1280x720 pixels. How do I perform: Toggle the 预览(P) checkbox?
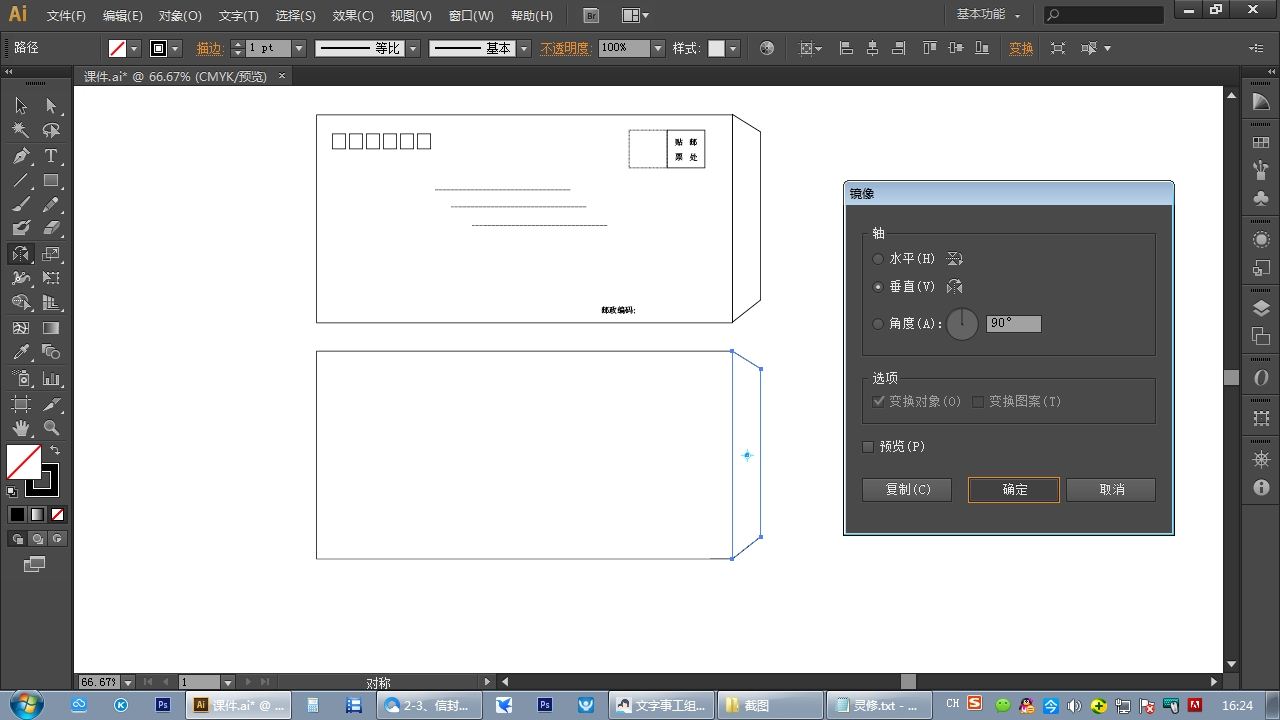pyautogui.click(x=868, y=447)
